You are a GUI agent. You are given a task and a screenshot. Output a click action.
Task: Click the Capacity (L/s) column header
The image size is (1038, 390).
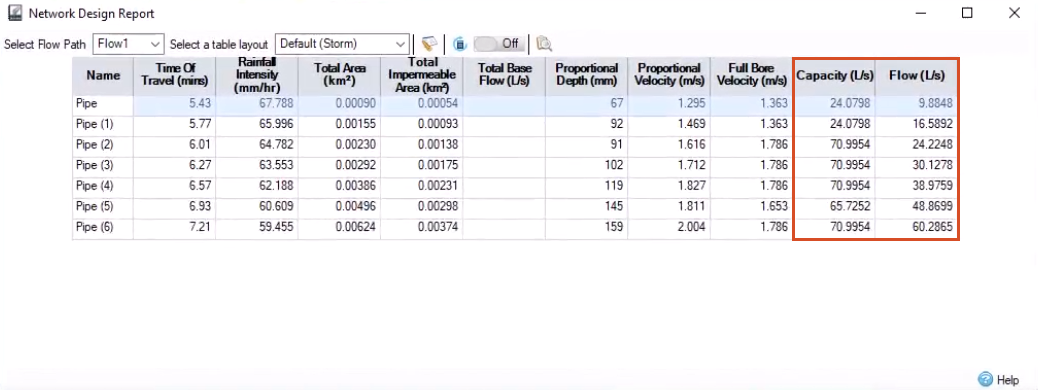coord(834,76)
